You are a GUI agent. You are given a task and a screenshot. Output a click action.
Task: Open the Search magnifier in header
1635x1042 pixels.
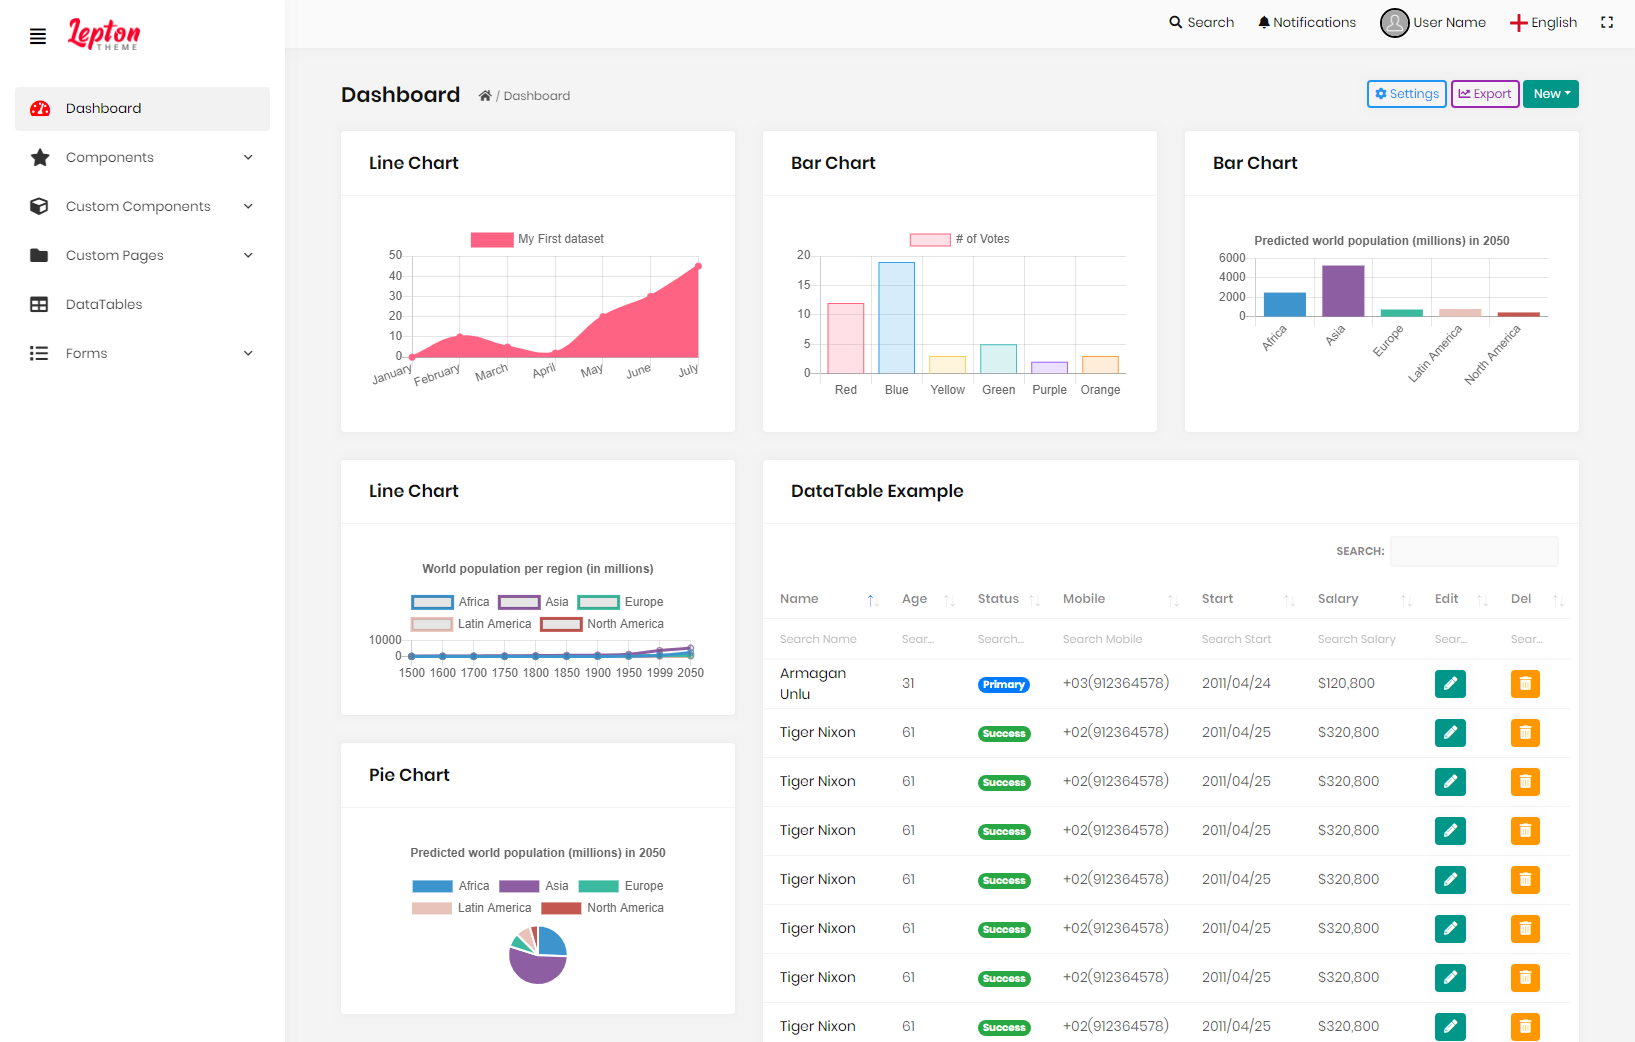click(1176, 22)
